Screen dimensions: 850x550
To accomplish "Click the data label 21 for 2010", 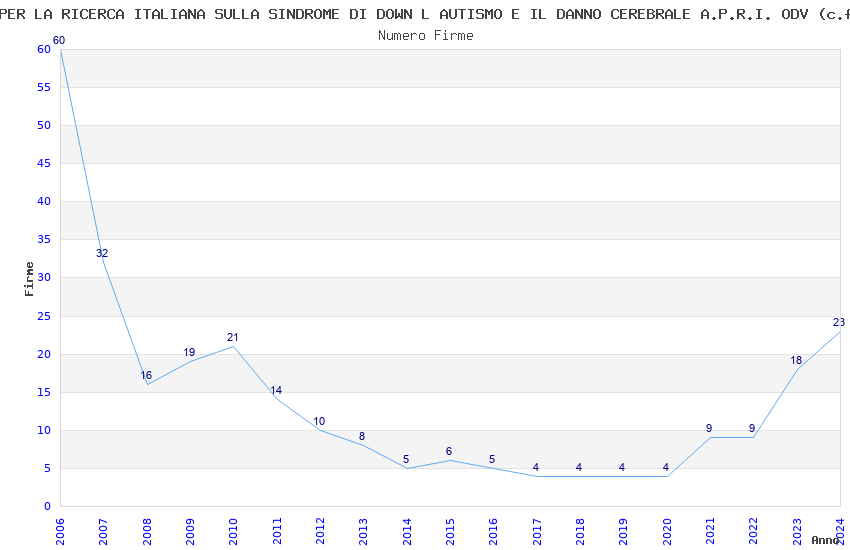I will coord(233,337).
